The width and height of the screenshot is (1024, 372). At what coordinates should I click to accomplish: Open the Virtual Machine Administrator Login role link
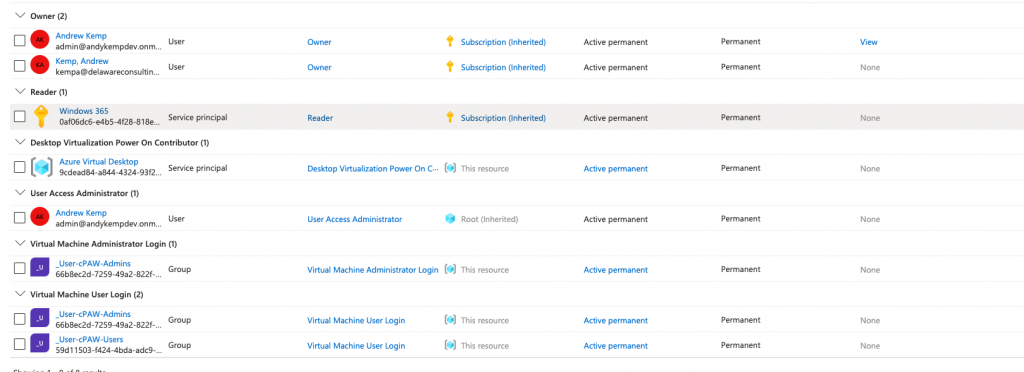[373, 270]
